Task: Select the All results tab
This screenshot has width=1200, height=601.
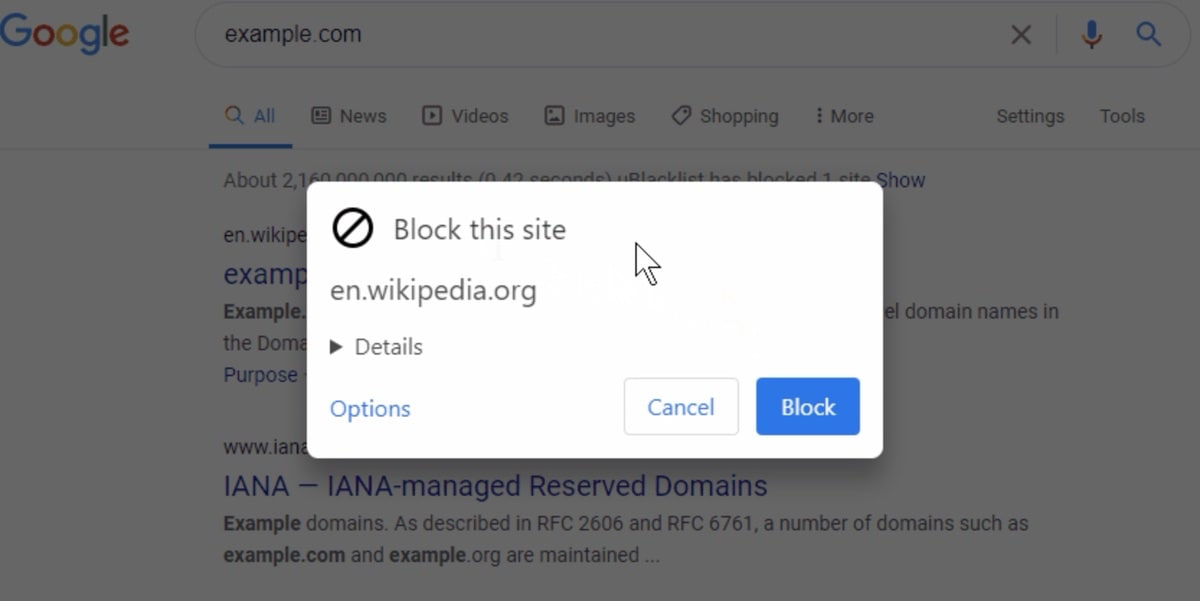Action: pyautogui.click(x=250, y=116)
